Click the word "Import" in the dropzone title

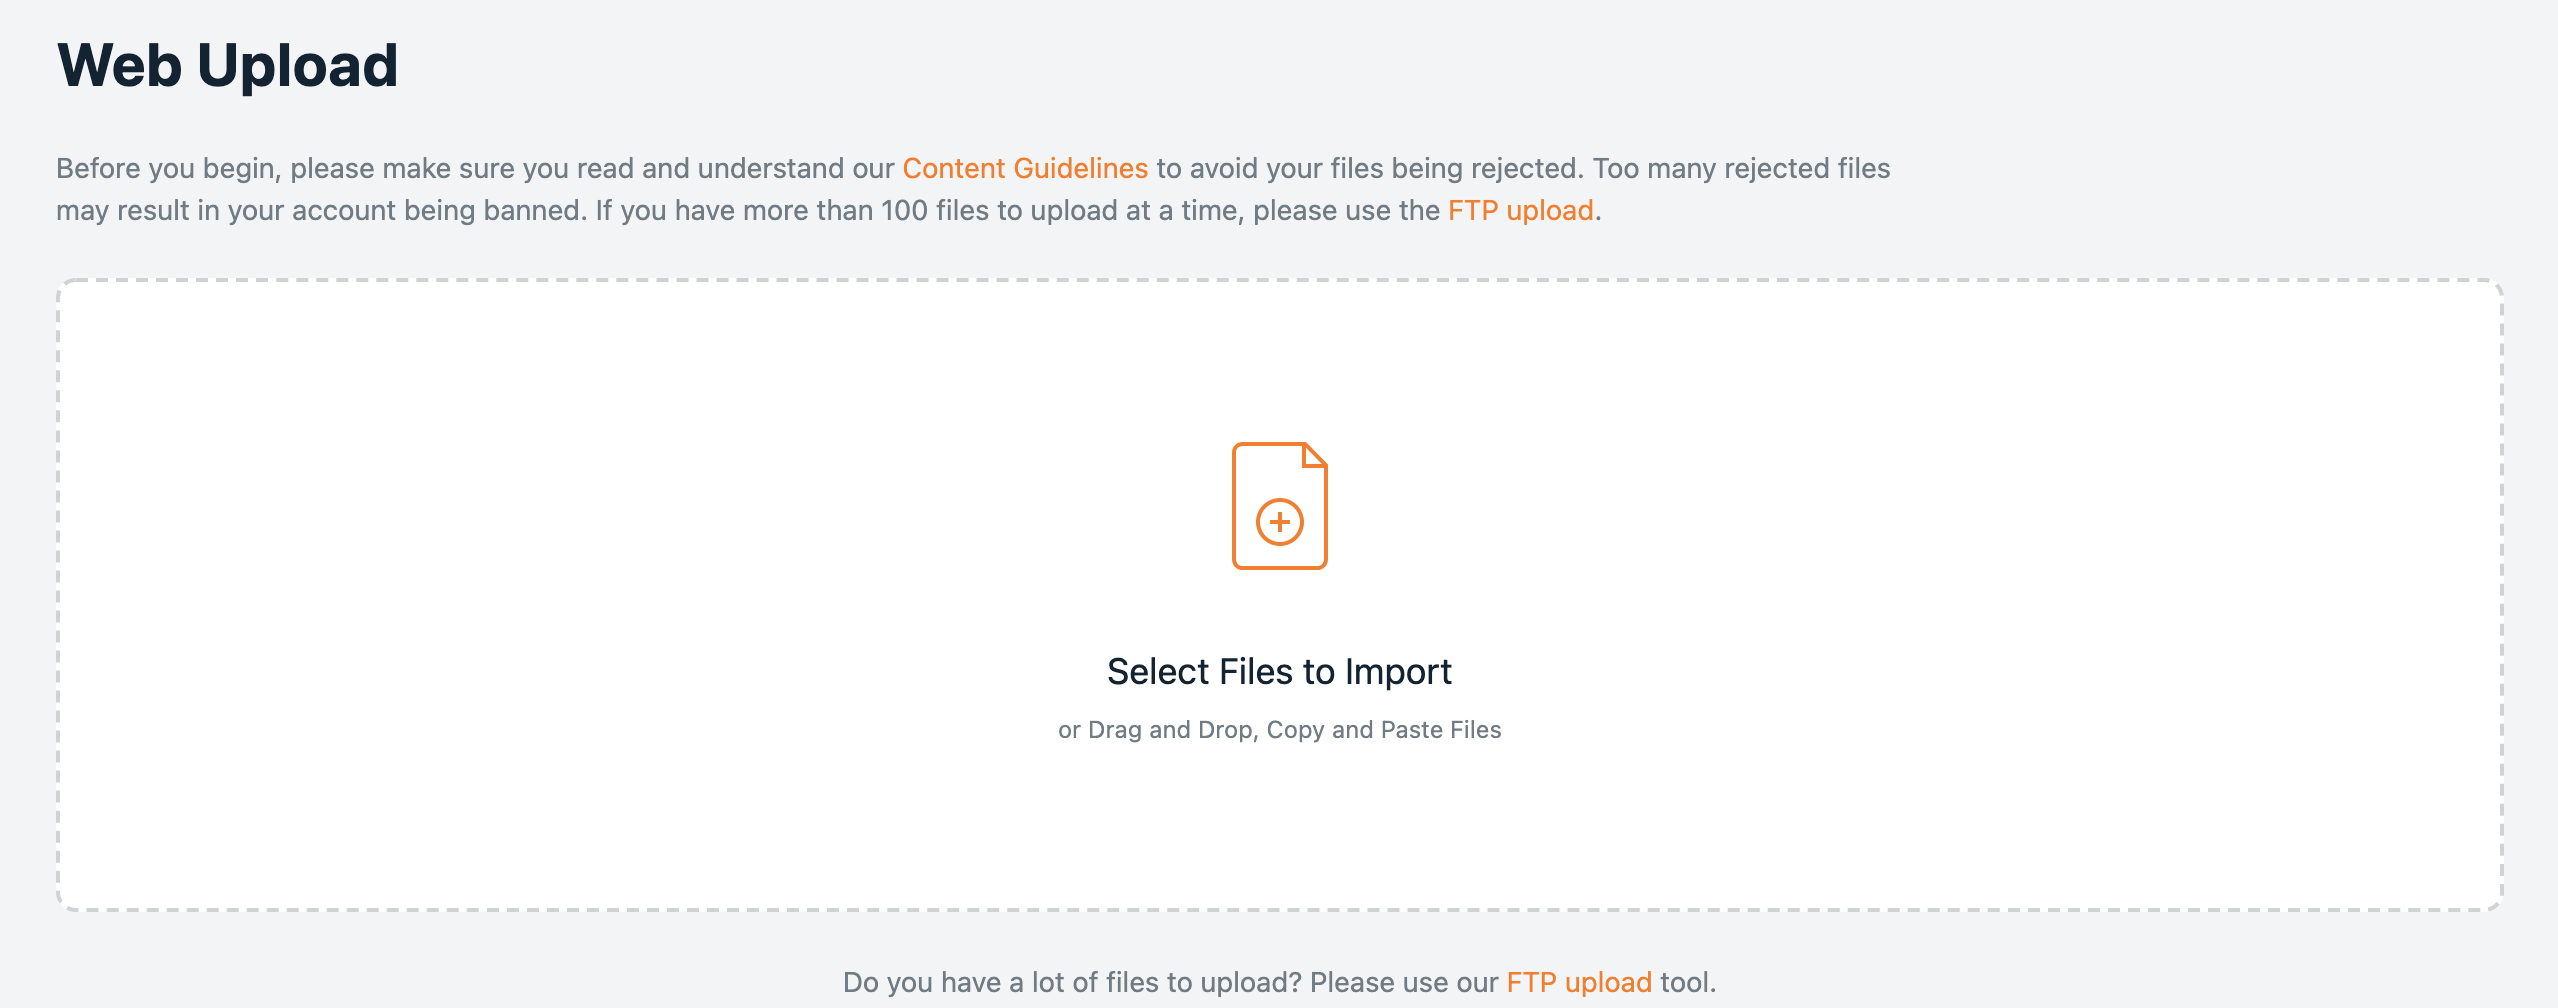click(1398, 672)
